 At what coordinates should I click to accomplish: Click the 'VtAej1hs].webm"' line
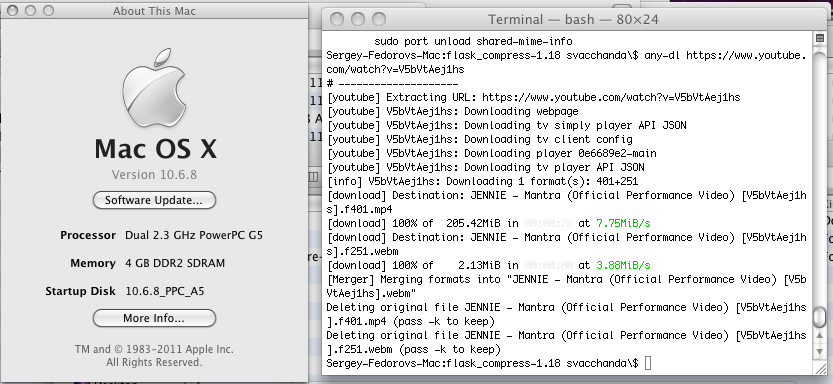coord(371,293)
